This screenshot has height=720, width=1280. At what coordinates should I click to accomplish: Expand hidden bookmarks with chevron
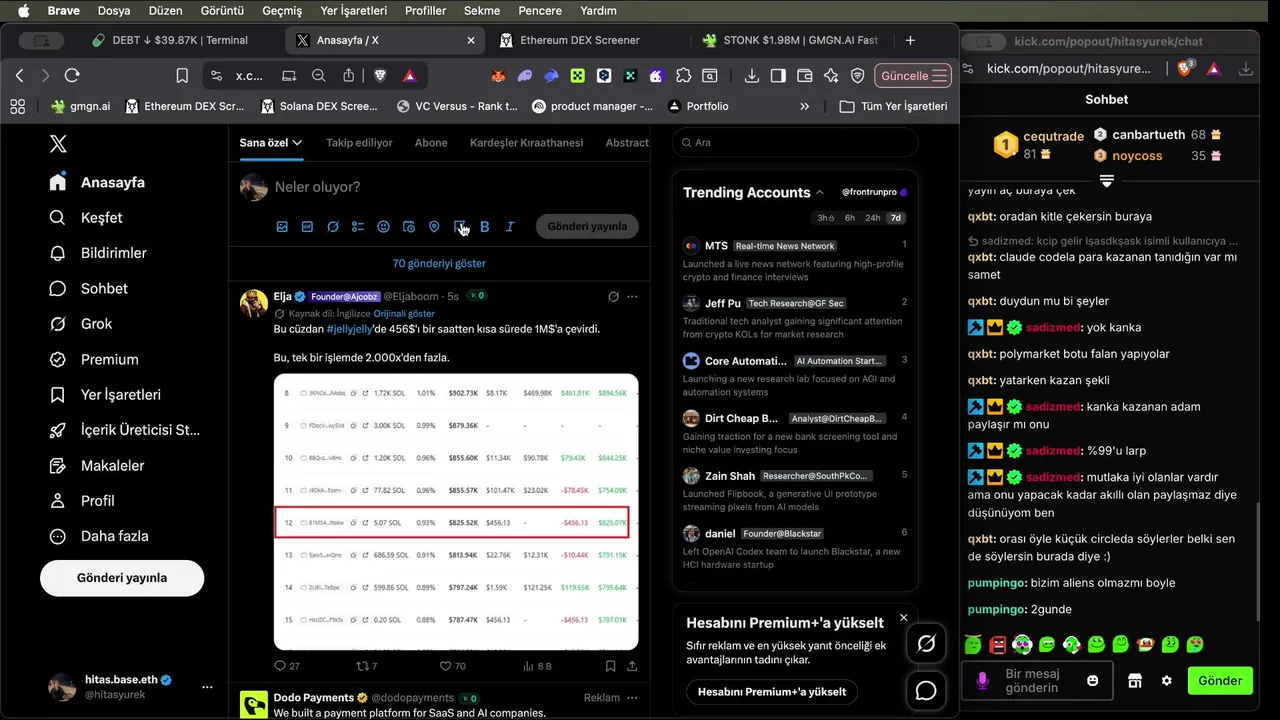pyautogui.click(x=805, y=106)
